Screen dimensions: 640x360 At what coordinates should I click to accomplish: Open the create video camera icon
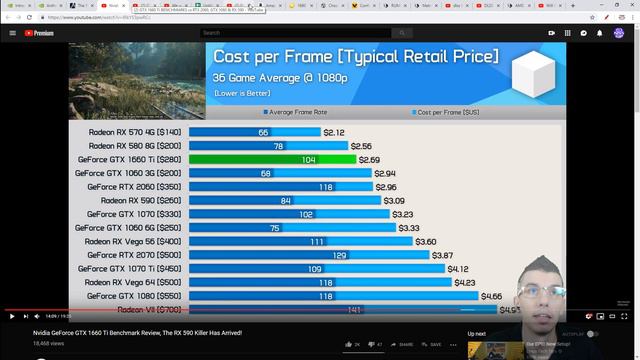pos(551,33)
